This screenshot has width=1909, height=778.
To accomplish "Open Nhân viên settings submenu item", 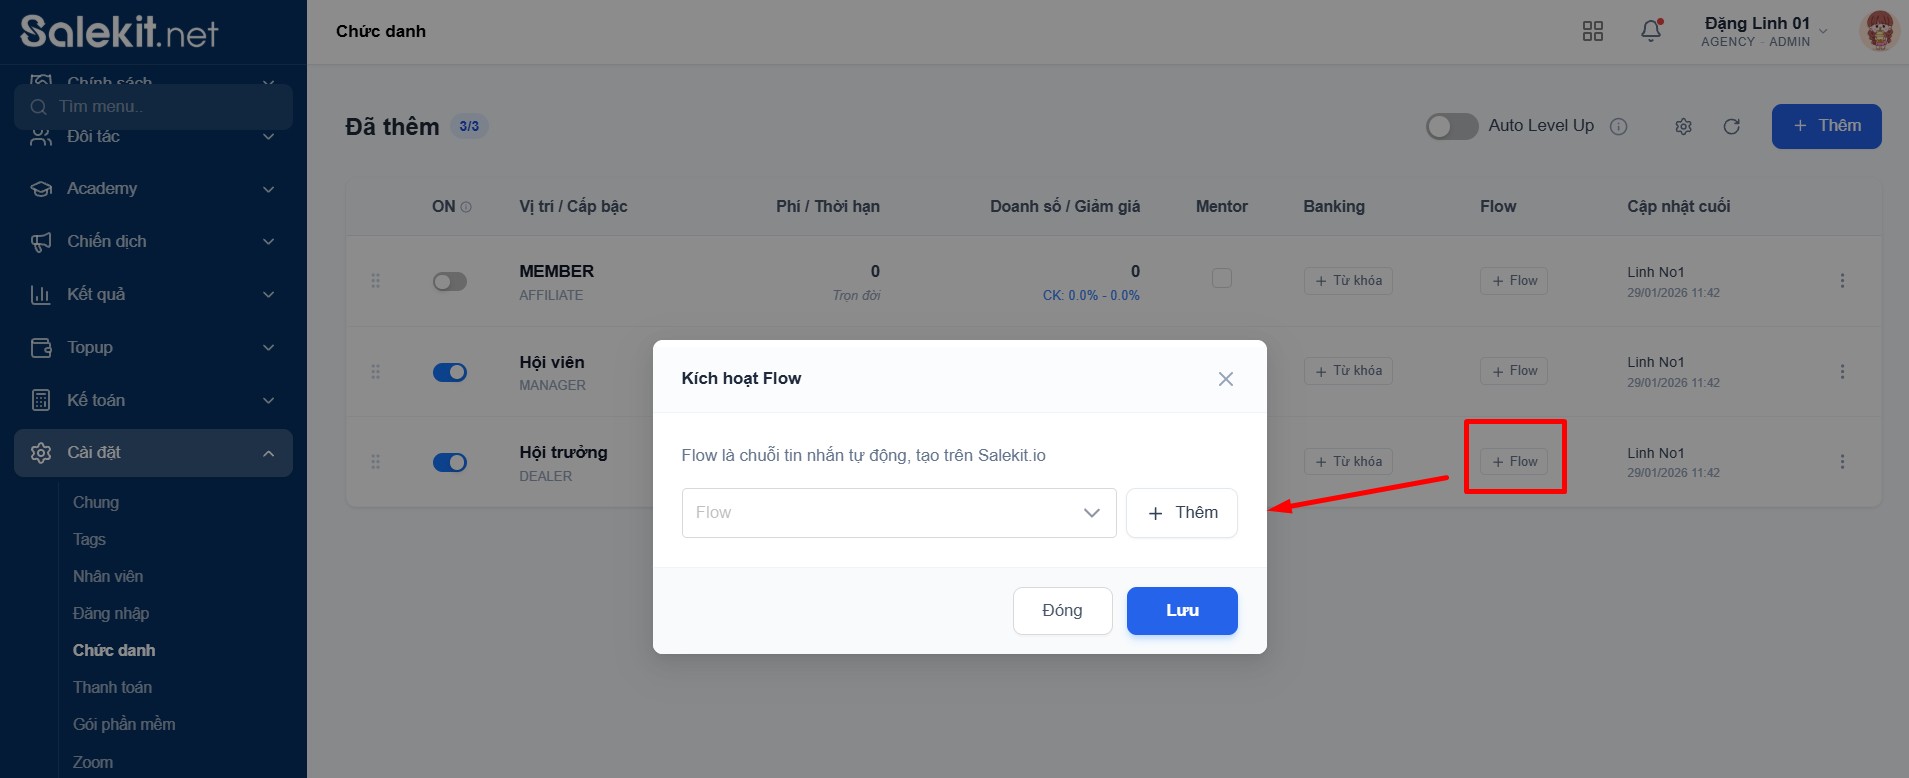I will (x=108, y=576).
